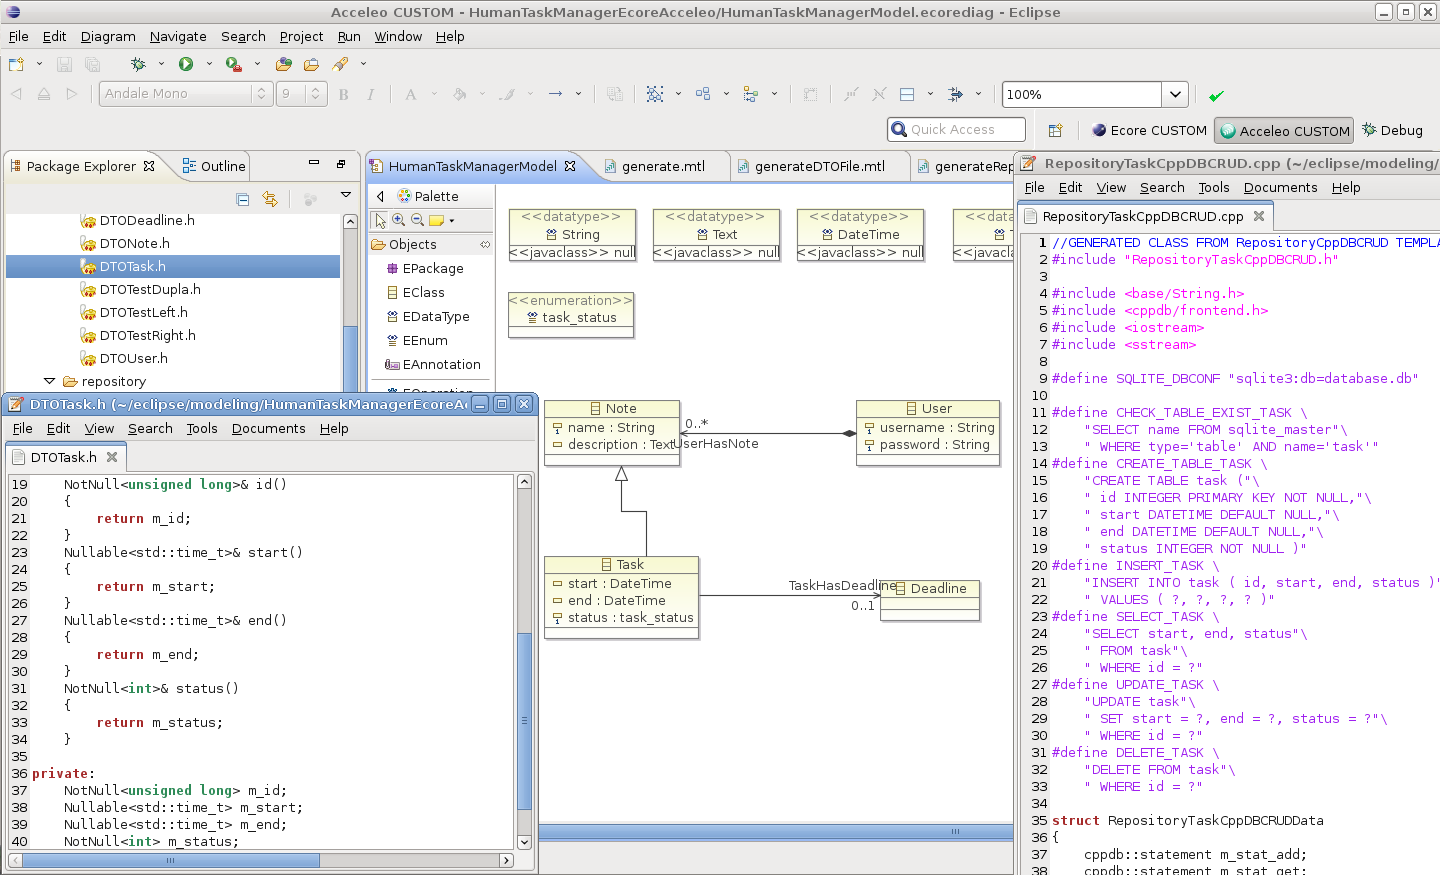The width and height of the screenshot is (1440, 876).
Task: Open the Project menu in Eclipse
Action: (301, 36)
